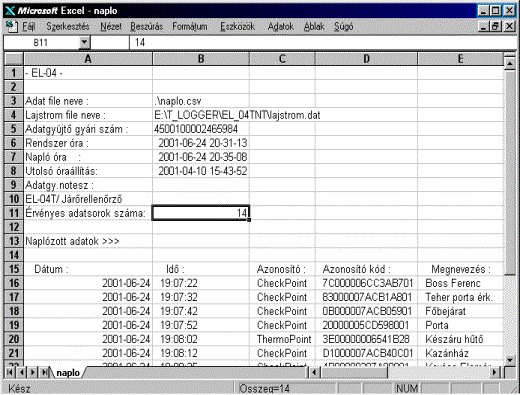Screen dimensions: 520x395
Task: Click horizontal scrollbar left arrow
Action: click(x=314, y=372)
